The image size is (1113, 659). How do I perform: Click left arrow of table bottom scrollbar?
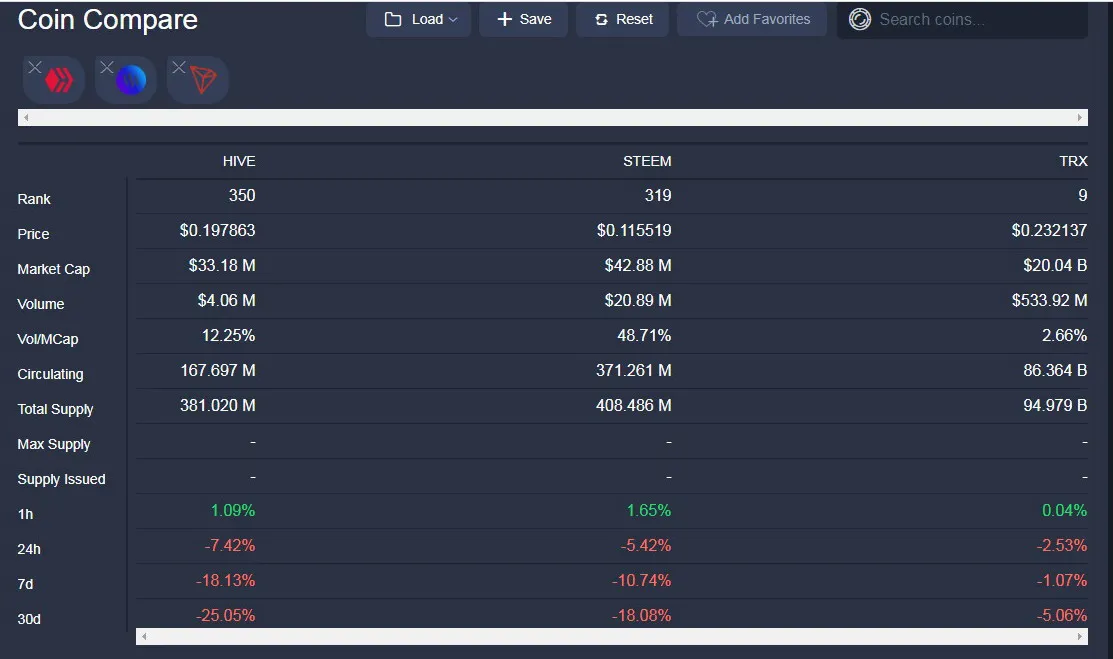coord(143,636)
